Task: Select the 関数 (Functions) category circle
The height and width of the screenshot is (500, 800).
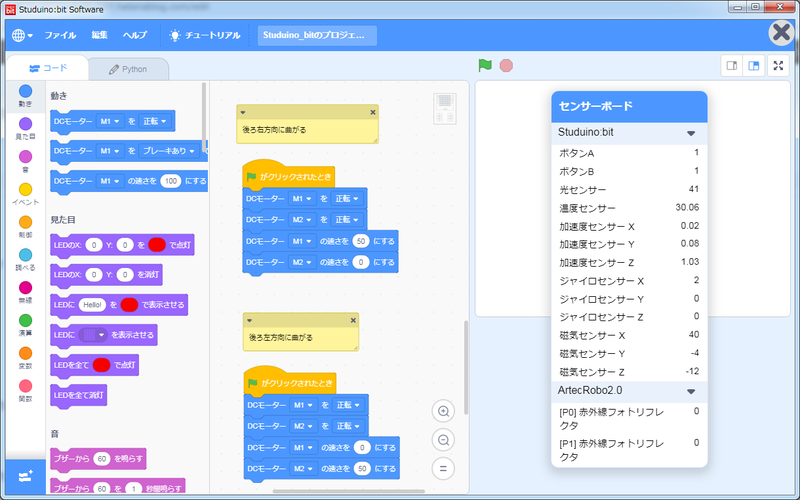Action: tap(25, 386)
